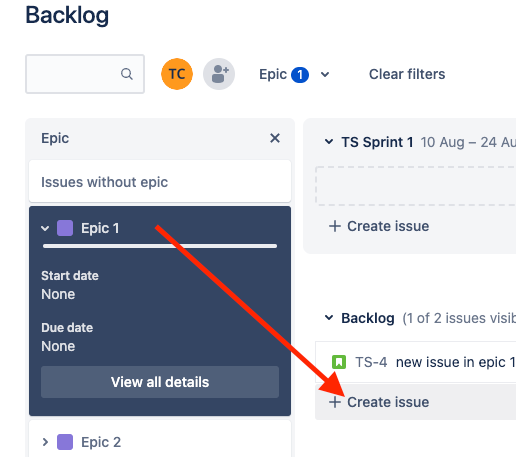Click the plus icon under TS Sprint 1
This screenshot has height=457, width=516.
[335, 226]
